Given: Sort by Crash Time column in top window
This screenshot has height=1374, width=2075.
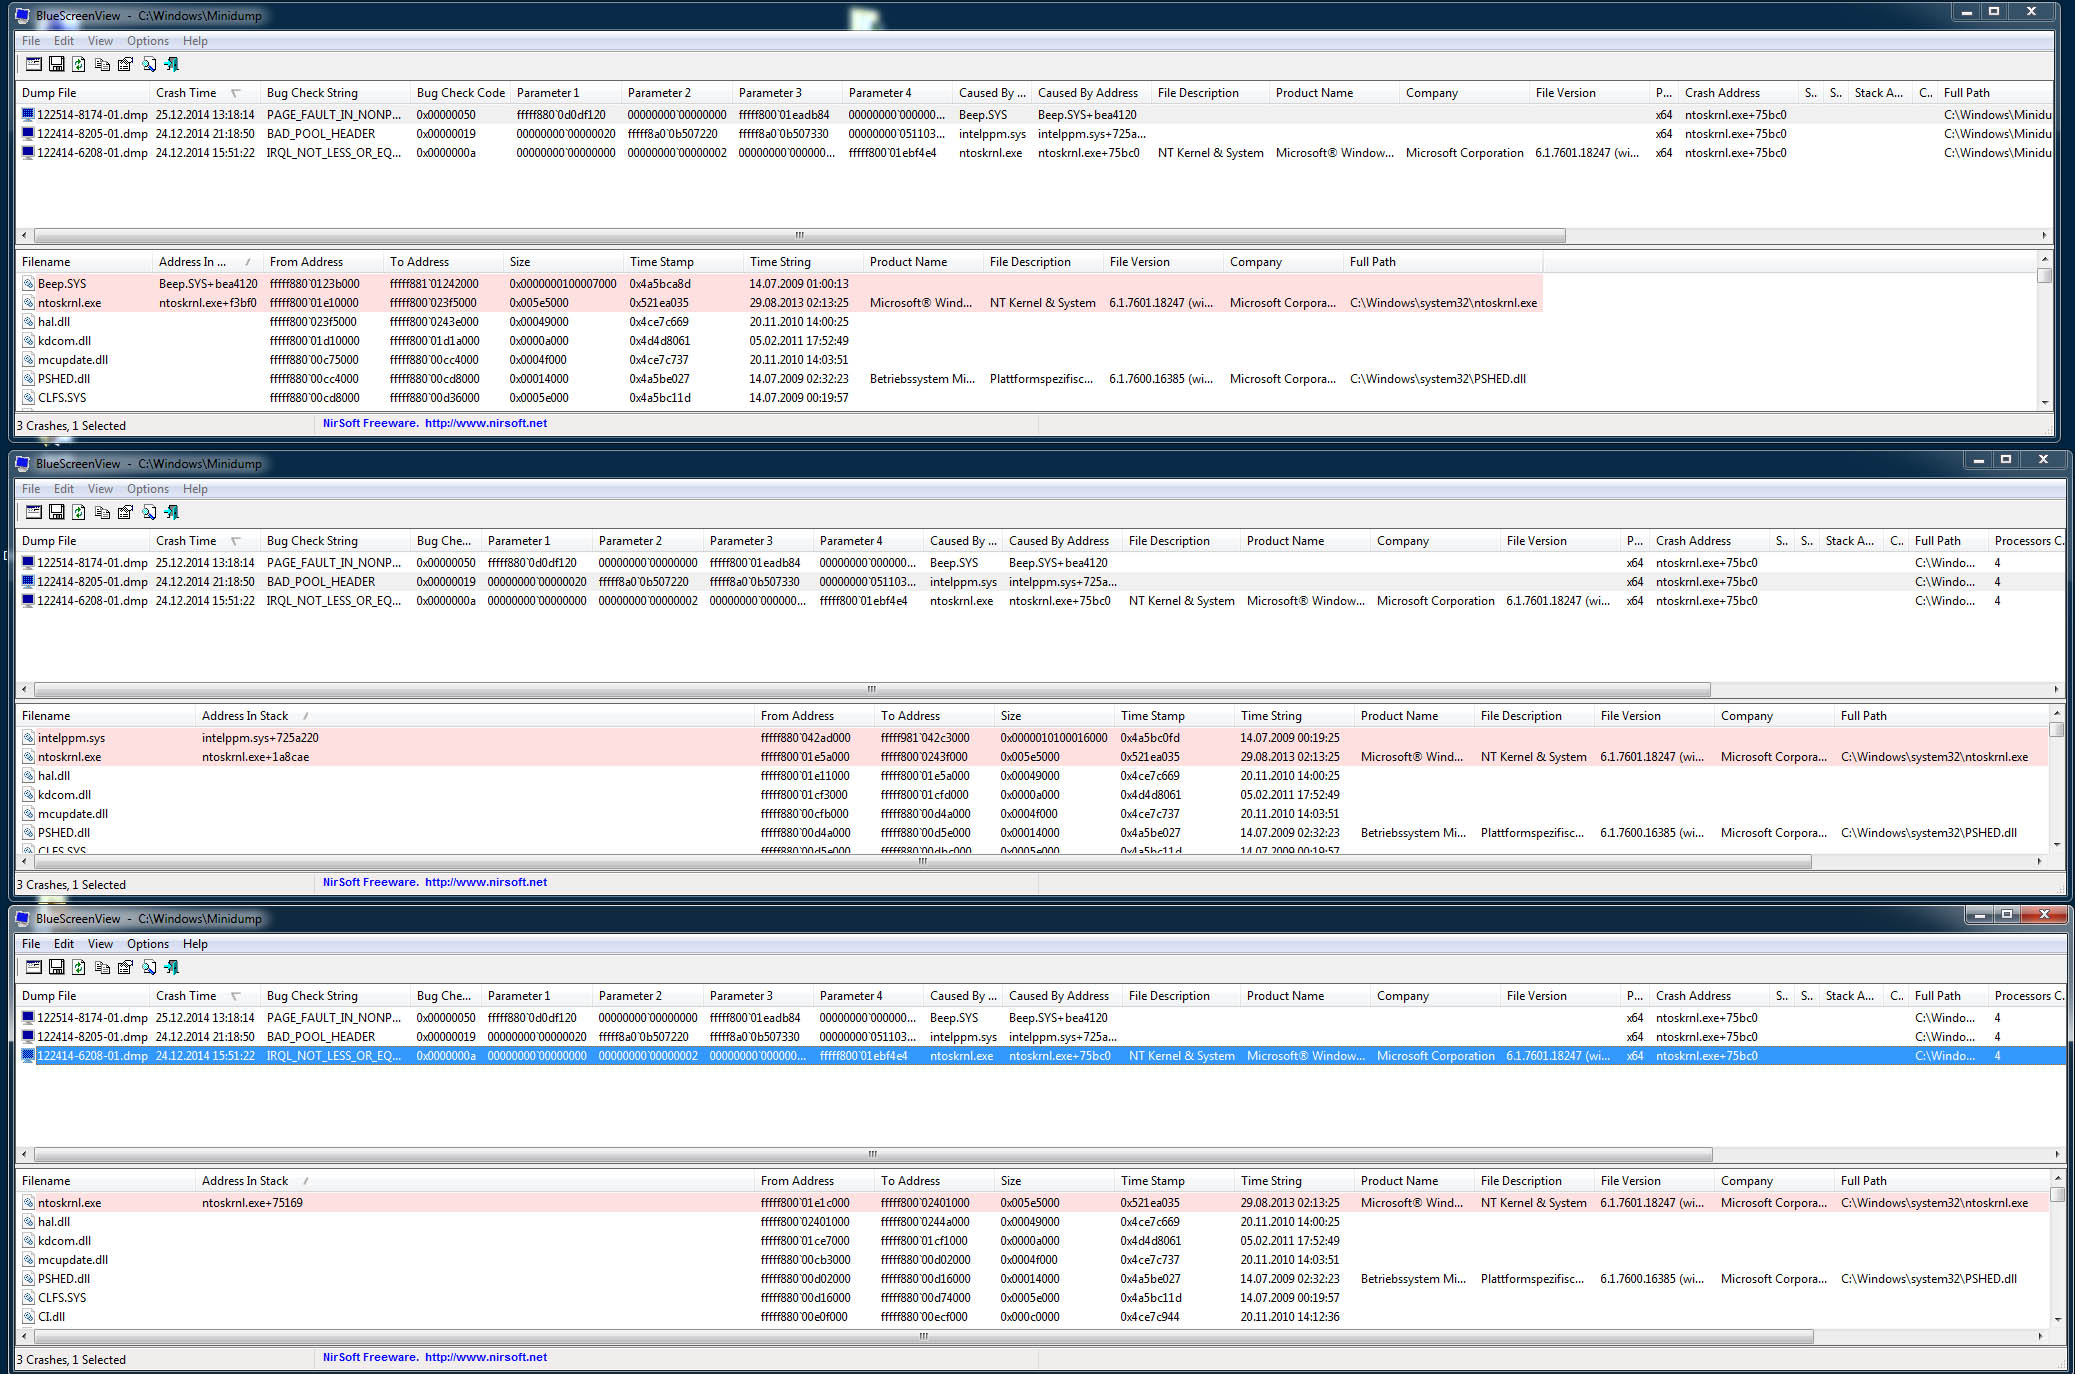Looking at the screenshot, I should coord(186,93).
